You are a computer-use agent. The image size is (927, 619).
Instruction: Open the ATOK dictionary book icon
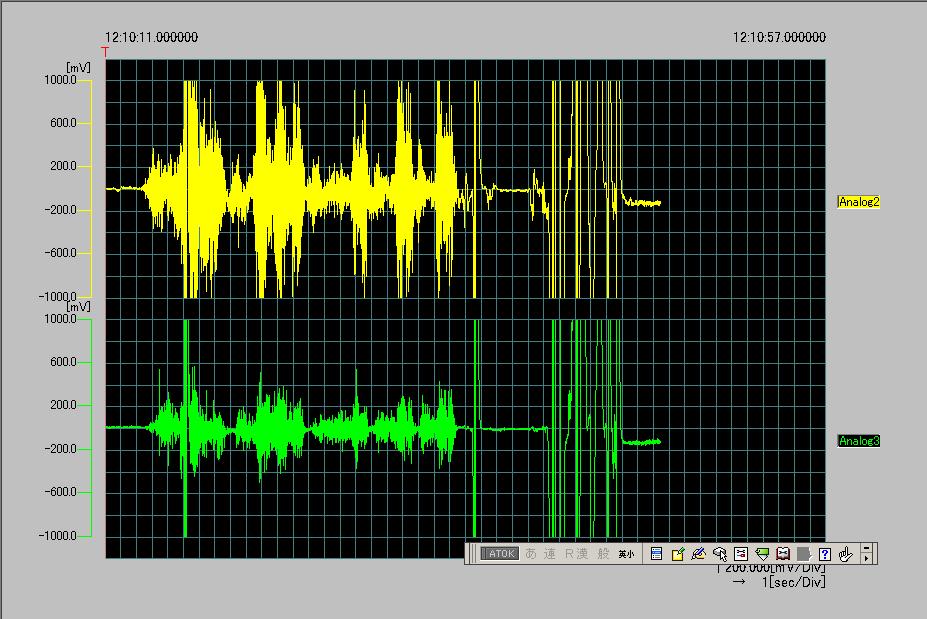click(783, 554)
